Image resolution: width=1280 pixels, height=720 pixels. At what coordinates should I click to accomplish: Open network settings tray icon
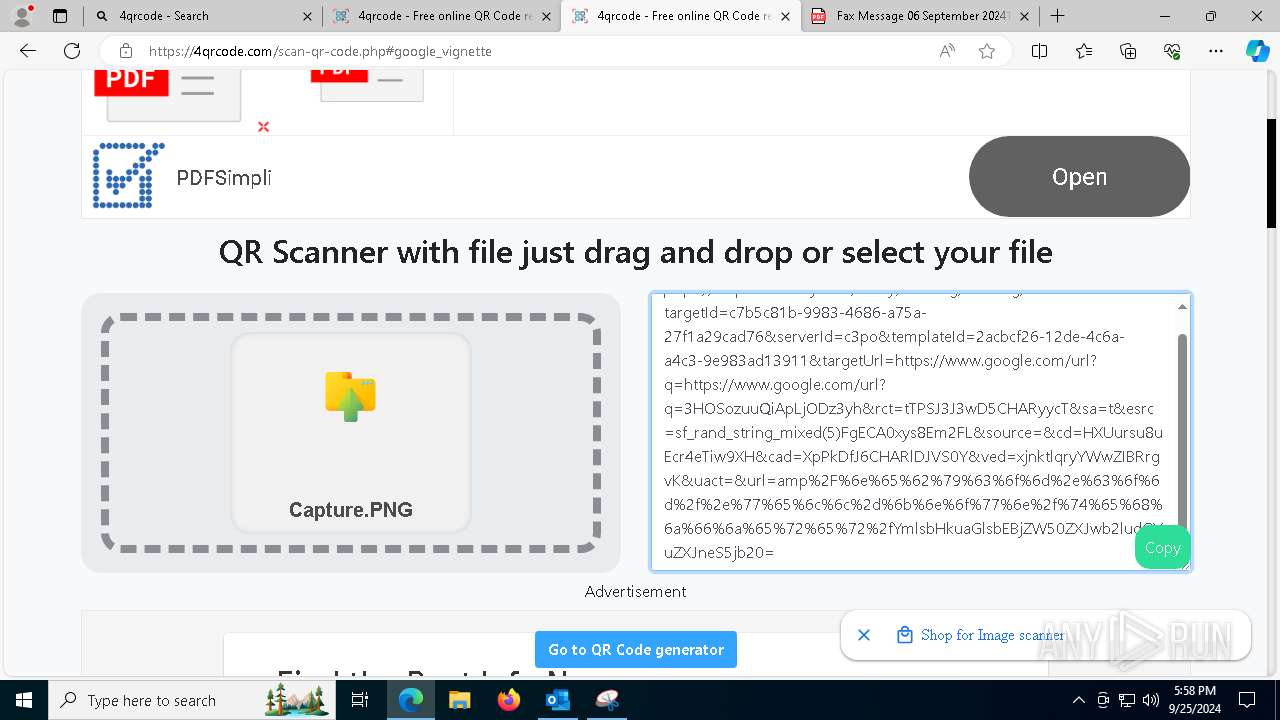click(1127, 700)
